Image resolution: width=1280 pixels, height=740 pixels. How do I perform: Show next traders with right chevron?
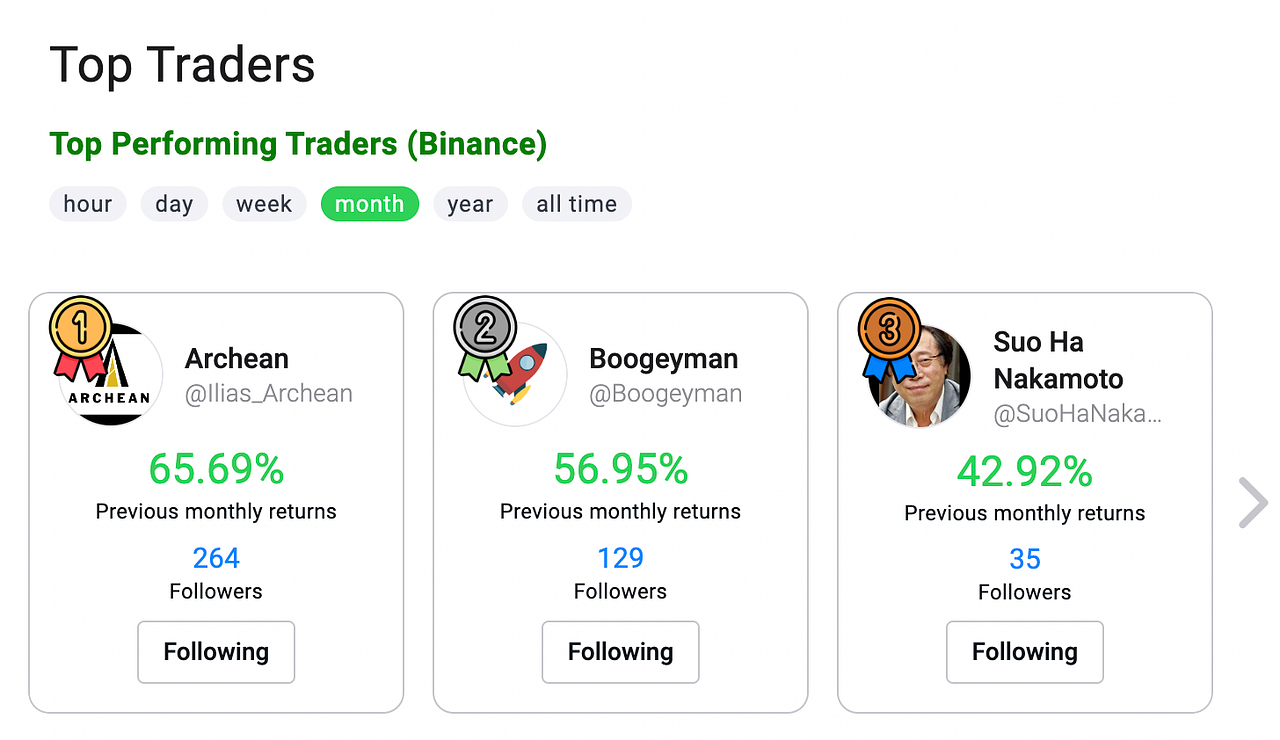point(1252,502)
